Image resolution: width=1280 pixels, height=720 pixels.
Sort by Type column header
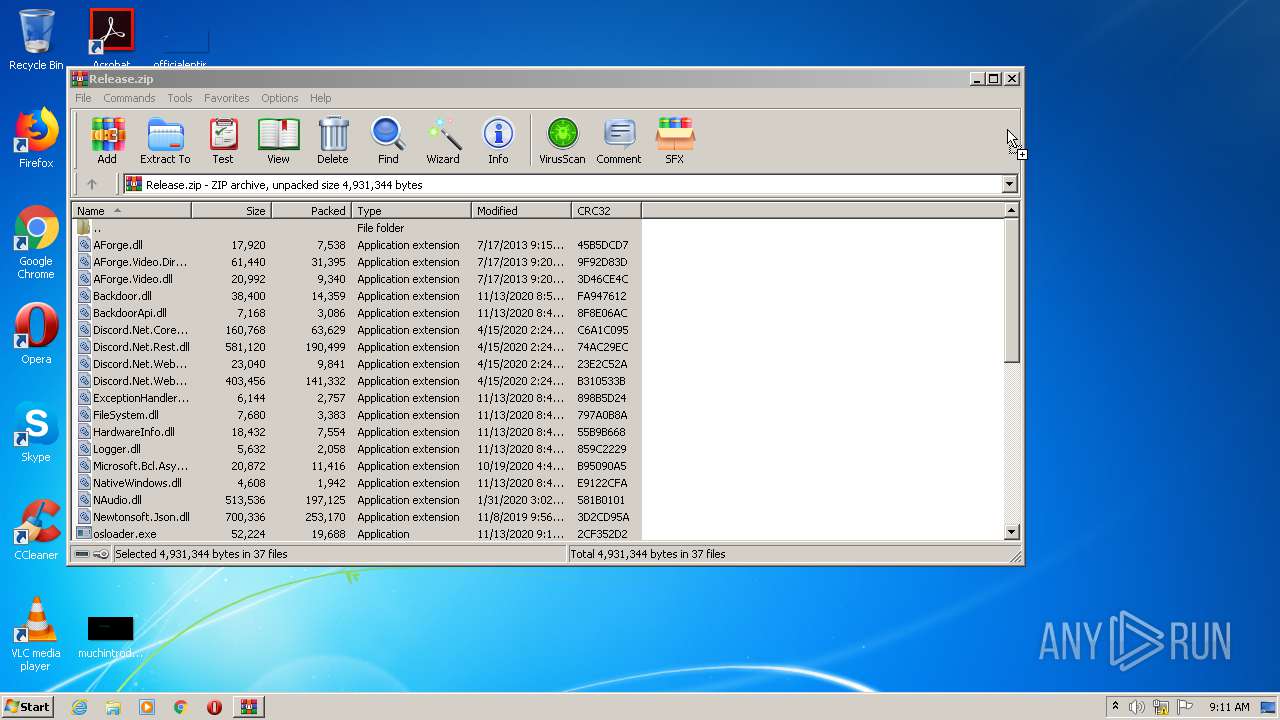[x=411, y=210]
